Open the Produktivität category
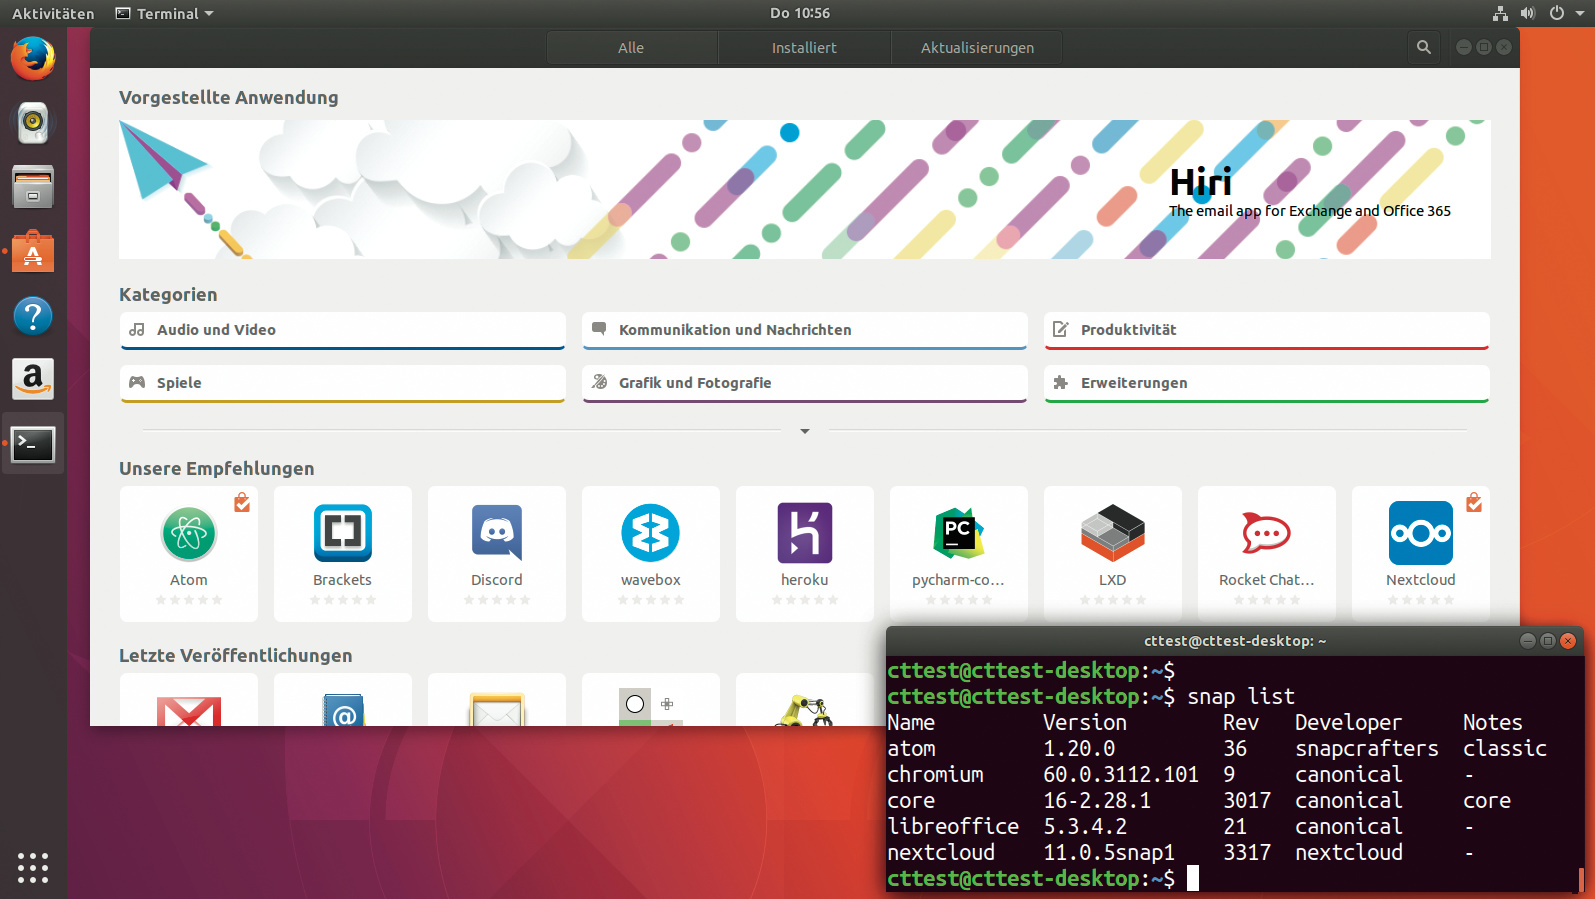The width and height of the screenshot is (1595, 899). [x=1266, y=330]
